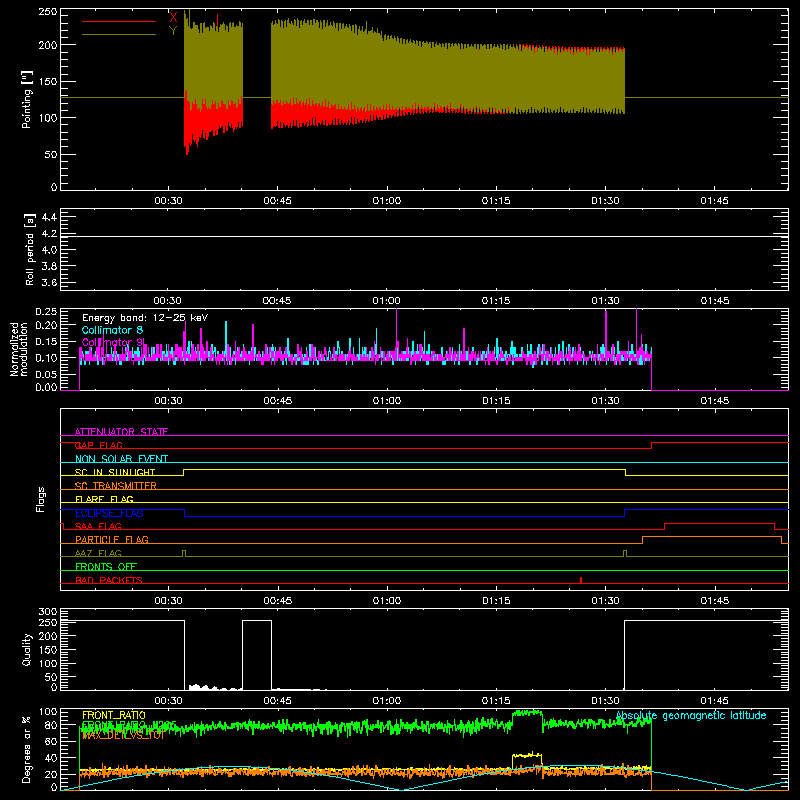Click the 80 tick on Degrees axis

point(52,725)
